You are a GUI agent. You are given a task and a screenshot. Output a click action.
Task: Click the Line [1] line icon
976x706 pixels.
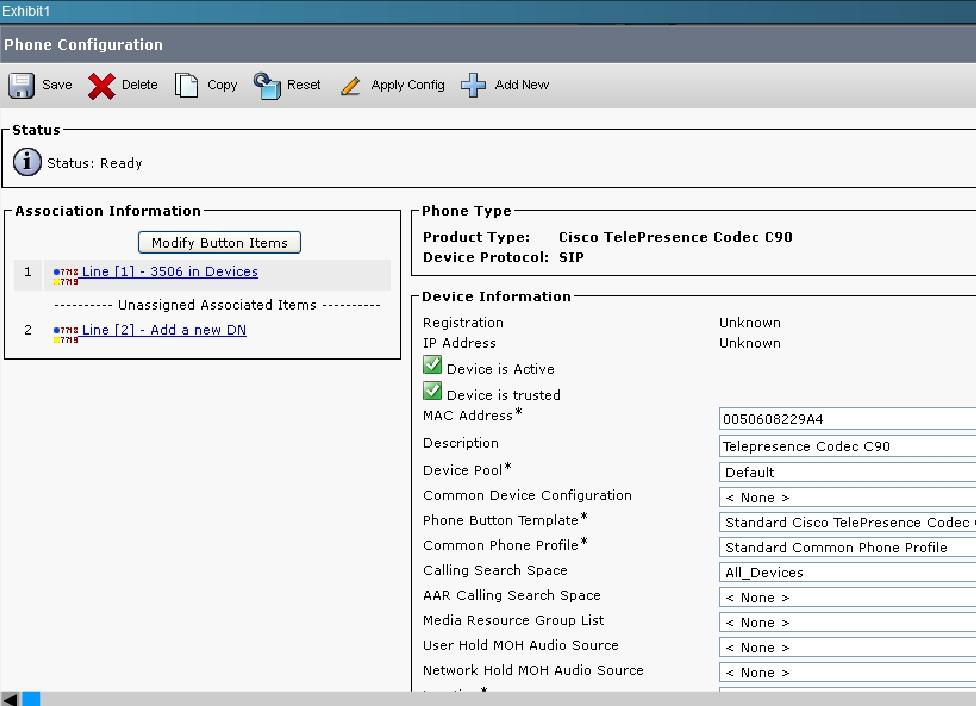click(x=66, y=276)
